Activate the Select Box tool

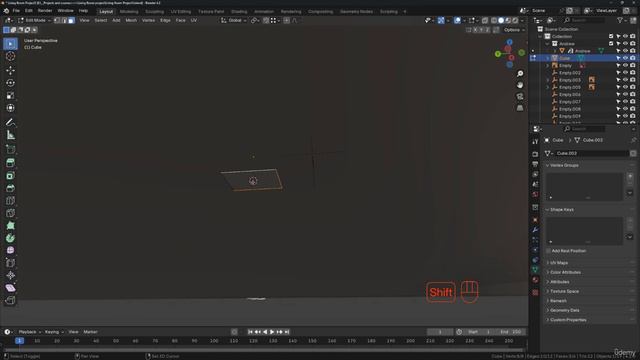(10, 44)
